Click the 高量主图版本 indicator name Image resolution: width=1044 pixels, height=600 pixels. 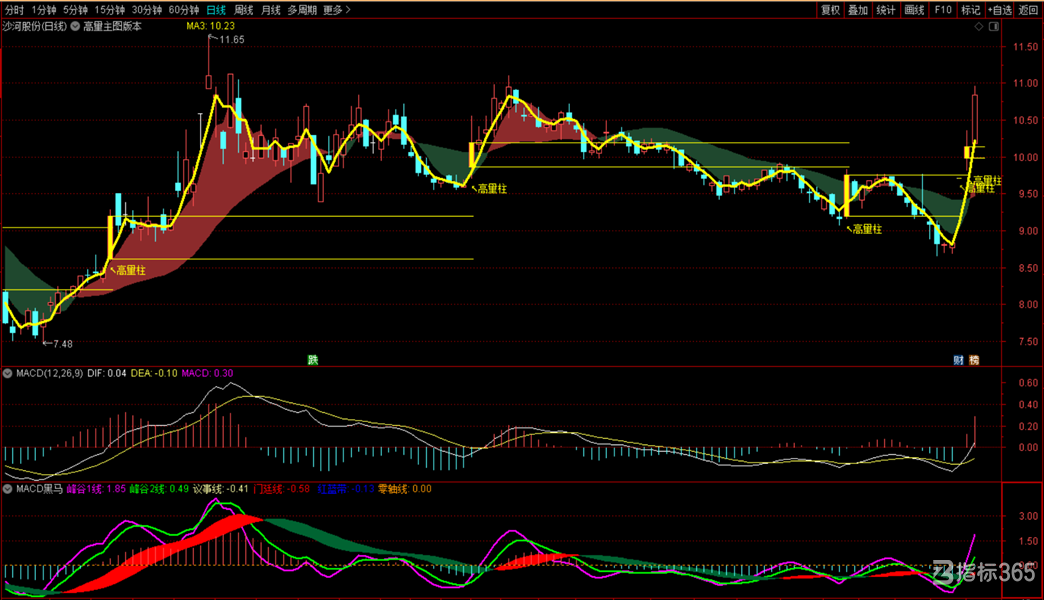tap(113, 26)
